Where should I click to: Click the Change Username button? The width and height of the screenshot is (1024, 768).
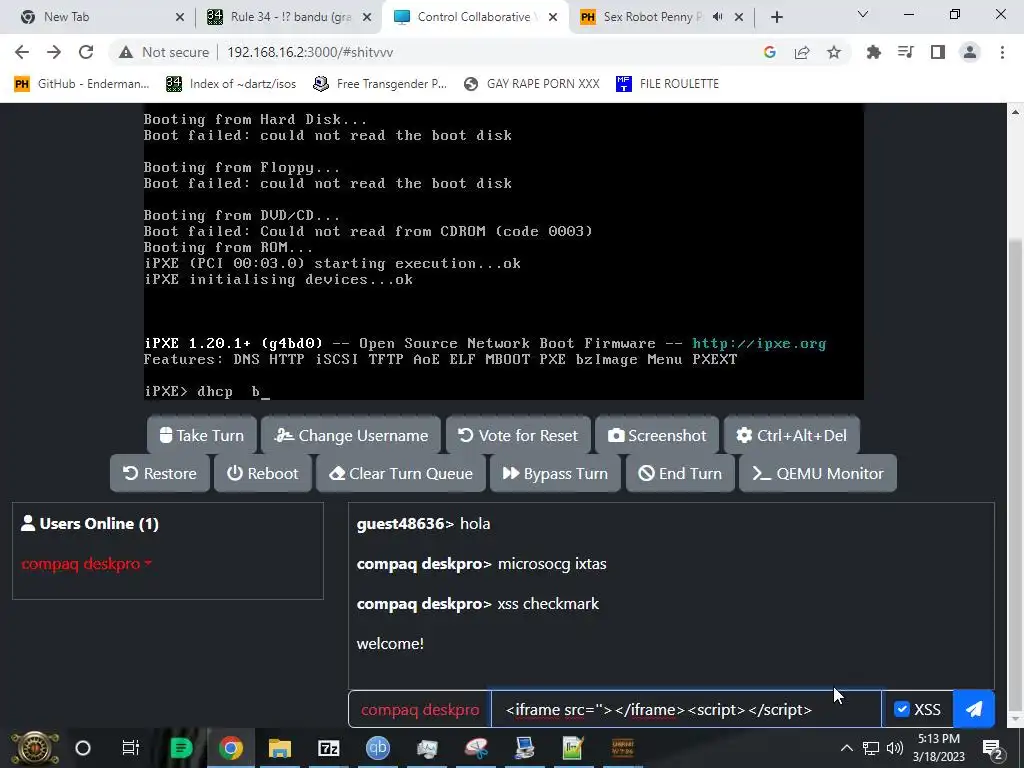(x=351, y=436)
